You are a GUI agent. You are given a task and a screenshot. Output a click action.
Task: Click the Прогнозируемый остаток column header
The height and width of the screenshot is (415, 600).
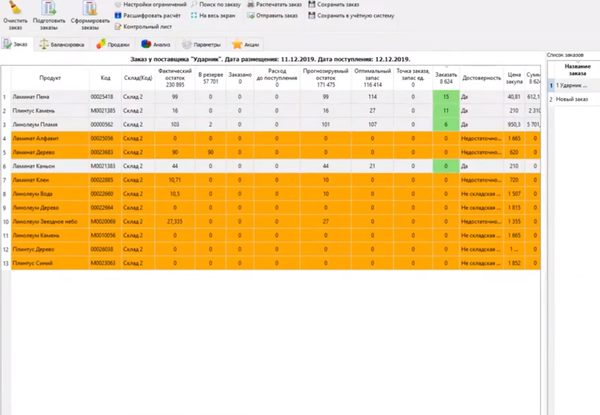326,78
